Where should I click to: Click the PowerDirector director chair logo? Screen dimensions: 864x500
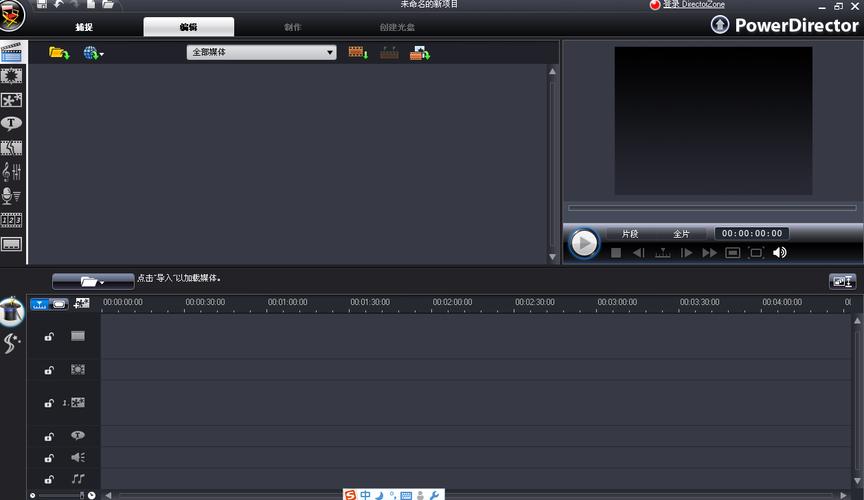(x=12, y=15)
